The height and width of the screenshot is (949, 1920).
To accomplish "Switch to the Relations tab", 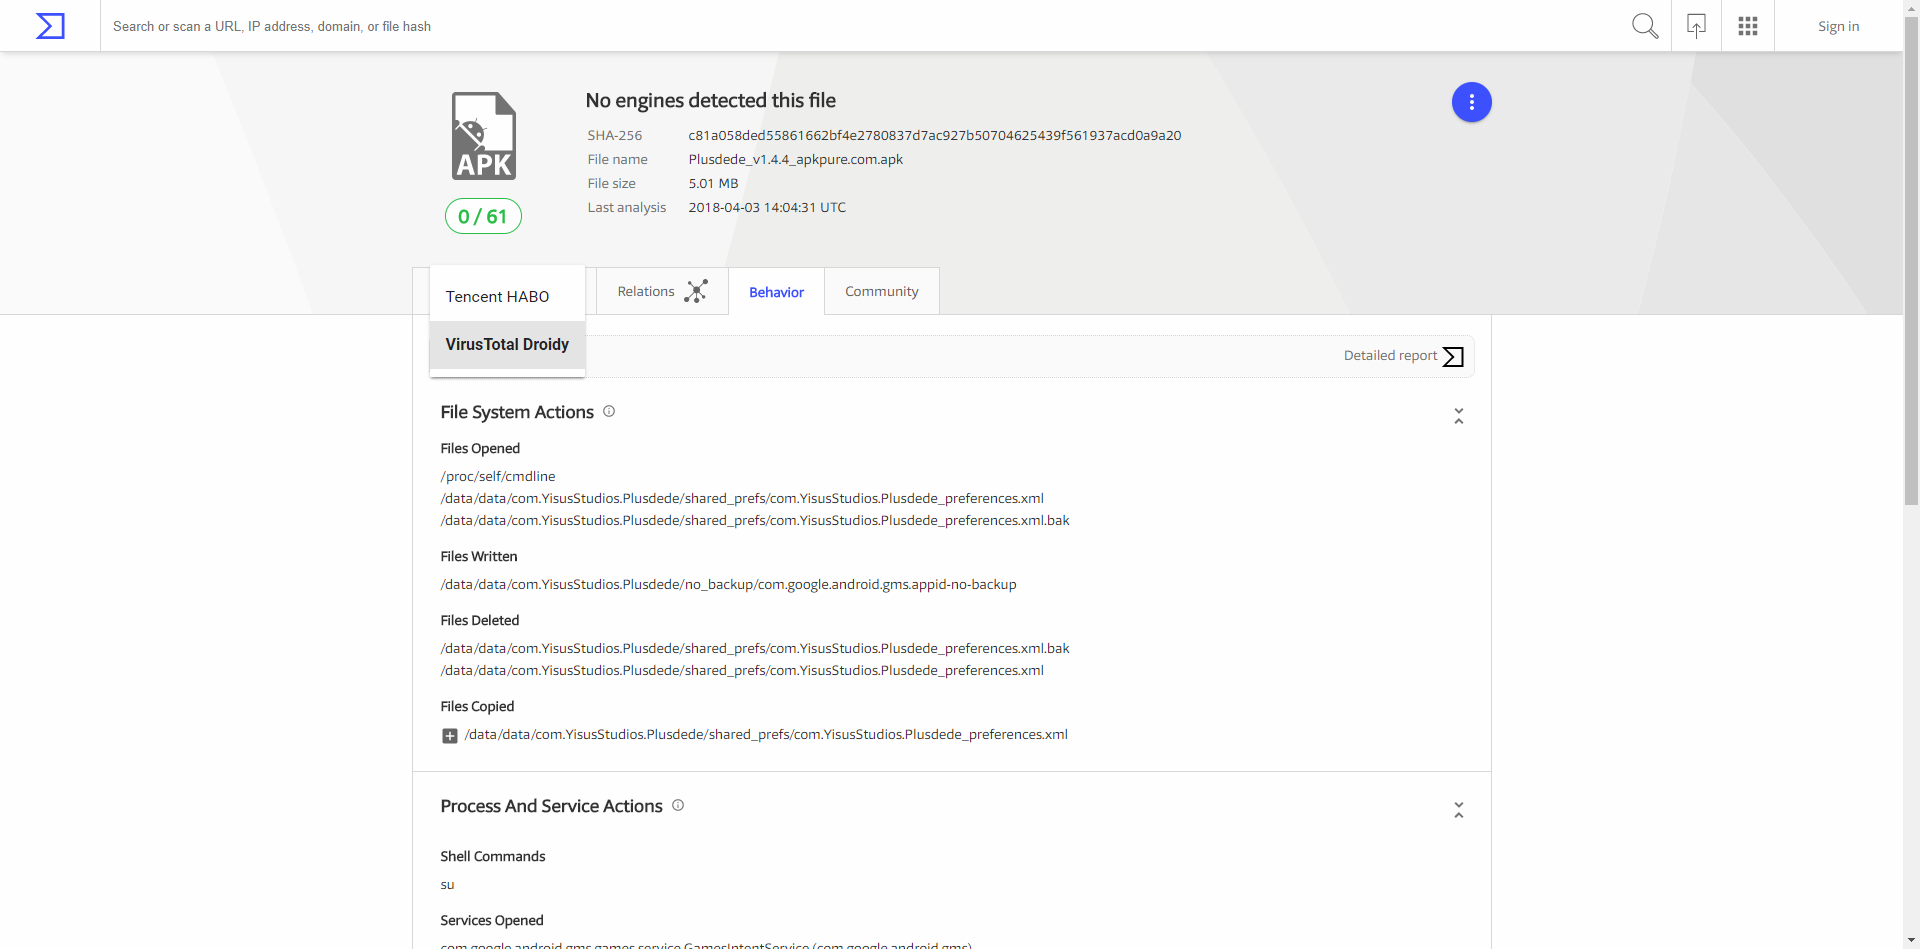I will pyautogui.click(x=662, y=291).
